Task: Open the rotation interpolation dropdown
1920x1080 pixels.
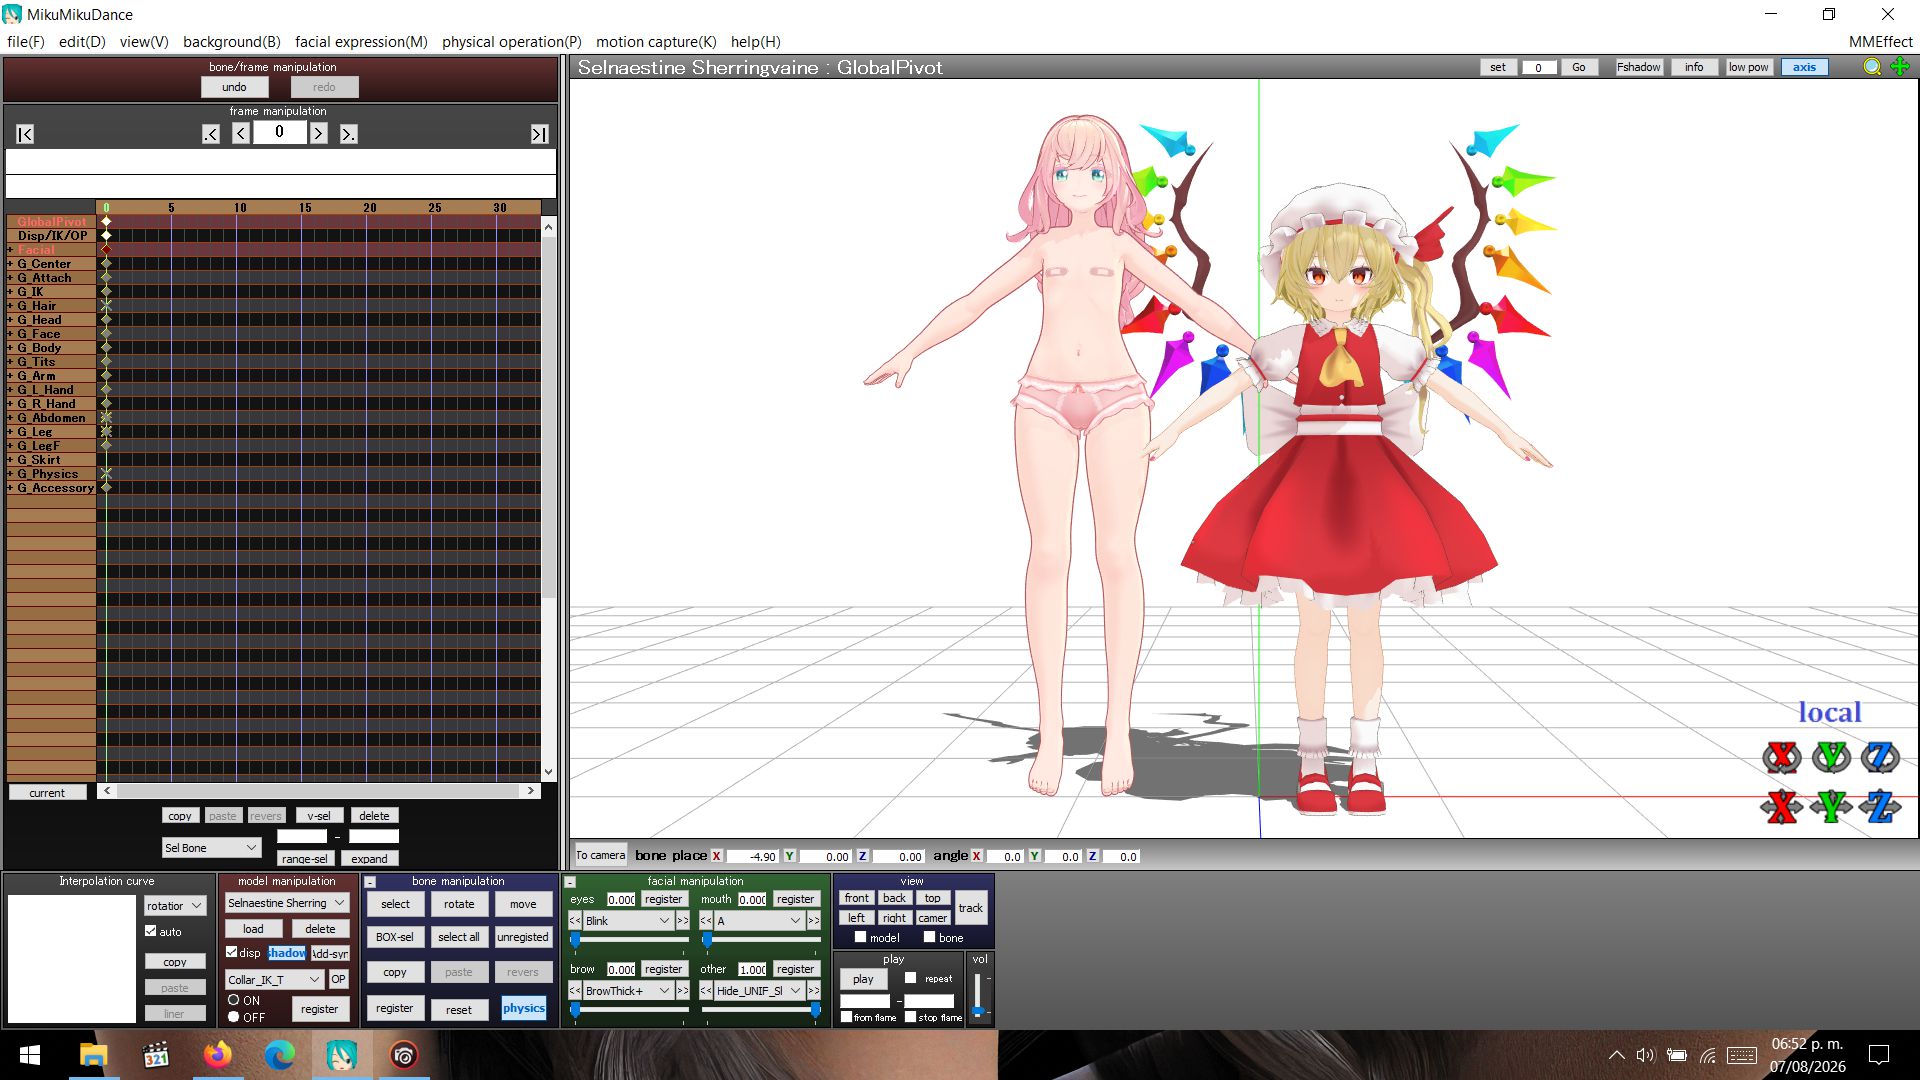Action: pyautogui.click(x=175, y=906)
